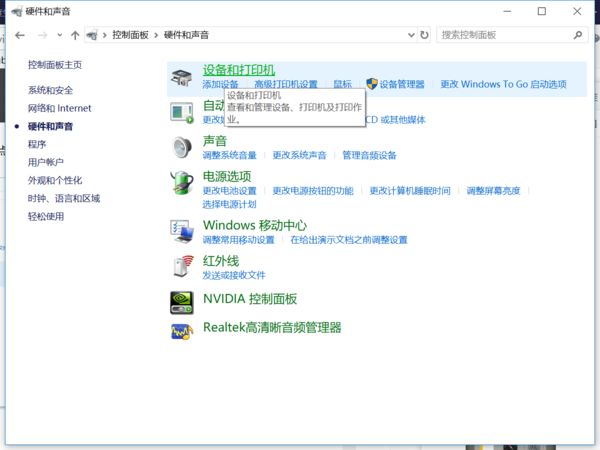Open the recent locations dropdown arrow
Viewport: 600px width, 450px height.
click(60, 35)
